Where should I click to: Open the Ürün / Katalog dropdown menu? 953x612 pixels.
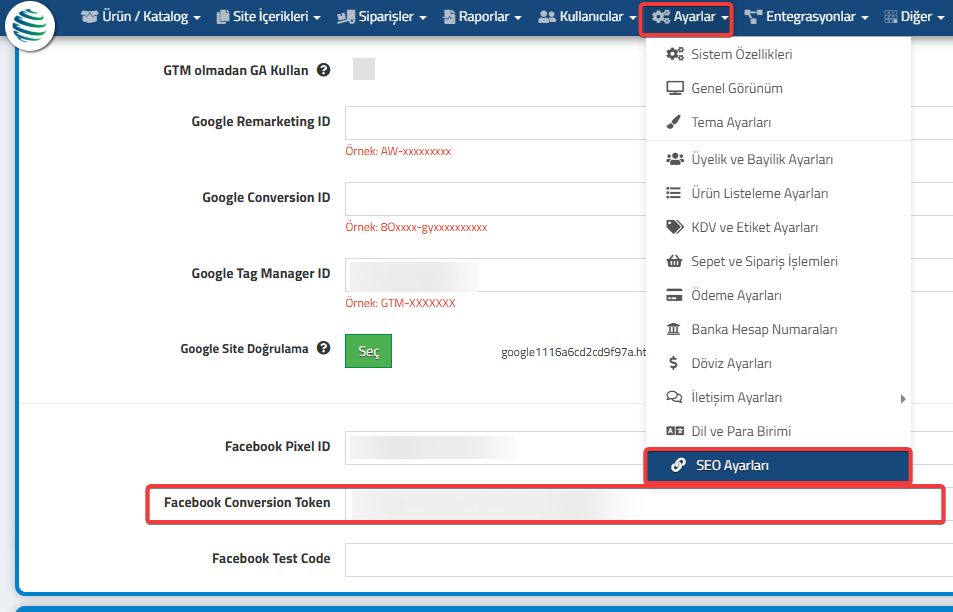(140, 17)
